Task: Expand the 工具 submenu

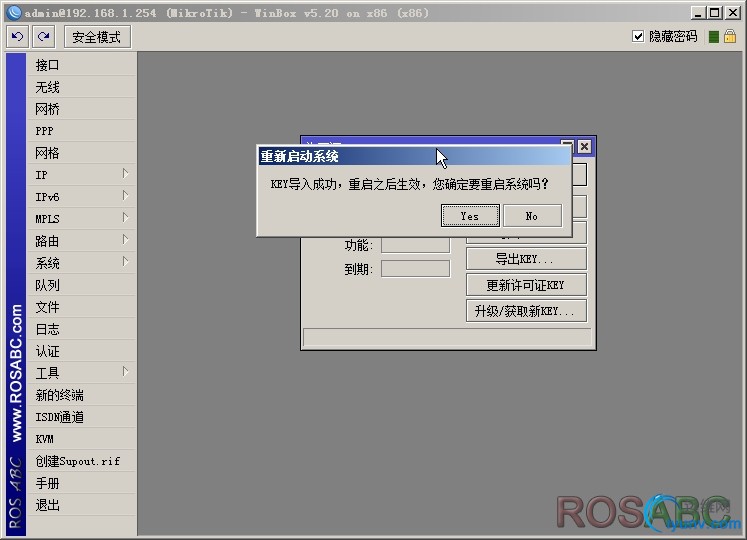Action: click(125, 371)
